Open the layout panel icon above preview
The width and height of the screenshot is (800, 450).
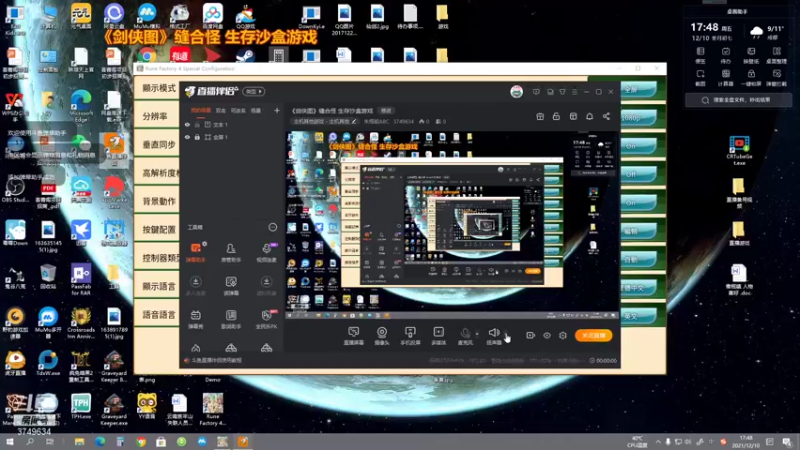point(573,116)
